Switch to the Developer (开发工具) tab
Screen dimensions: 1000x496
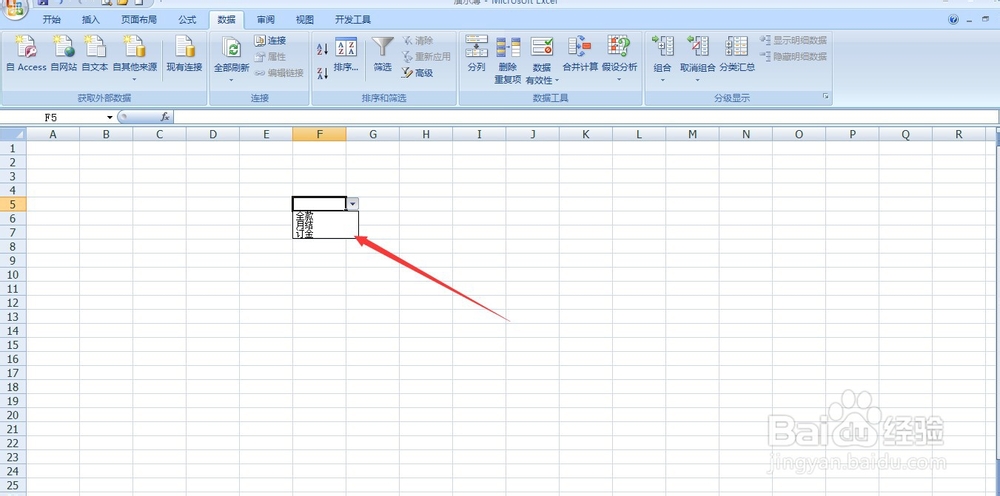353,20
